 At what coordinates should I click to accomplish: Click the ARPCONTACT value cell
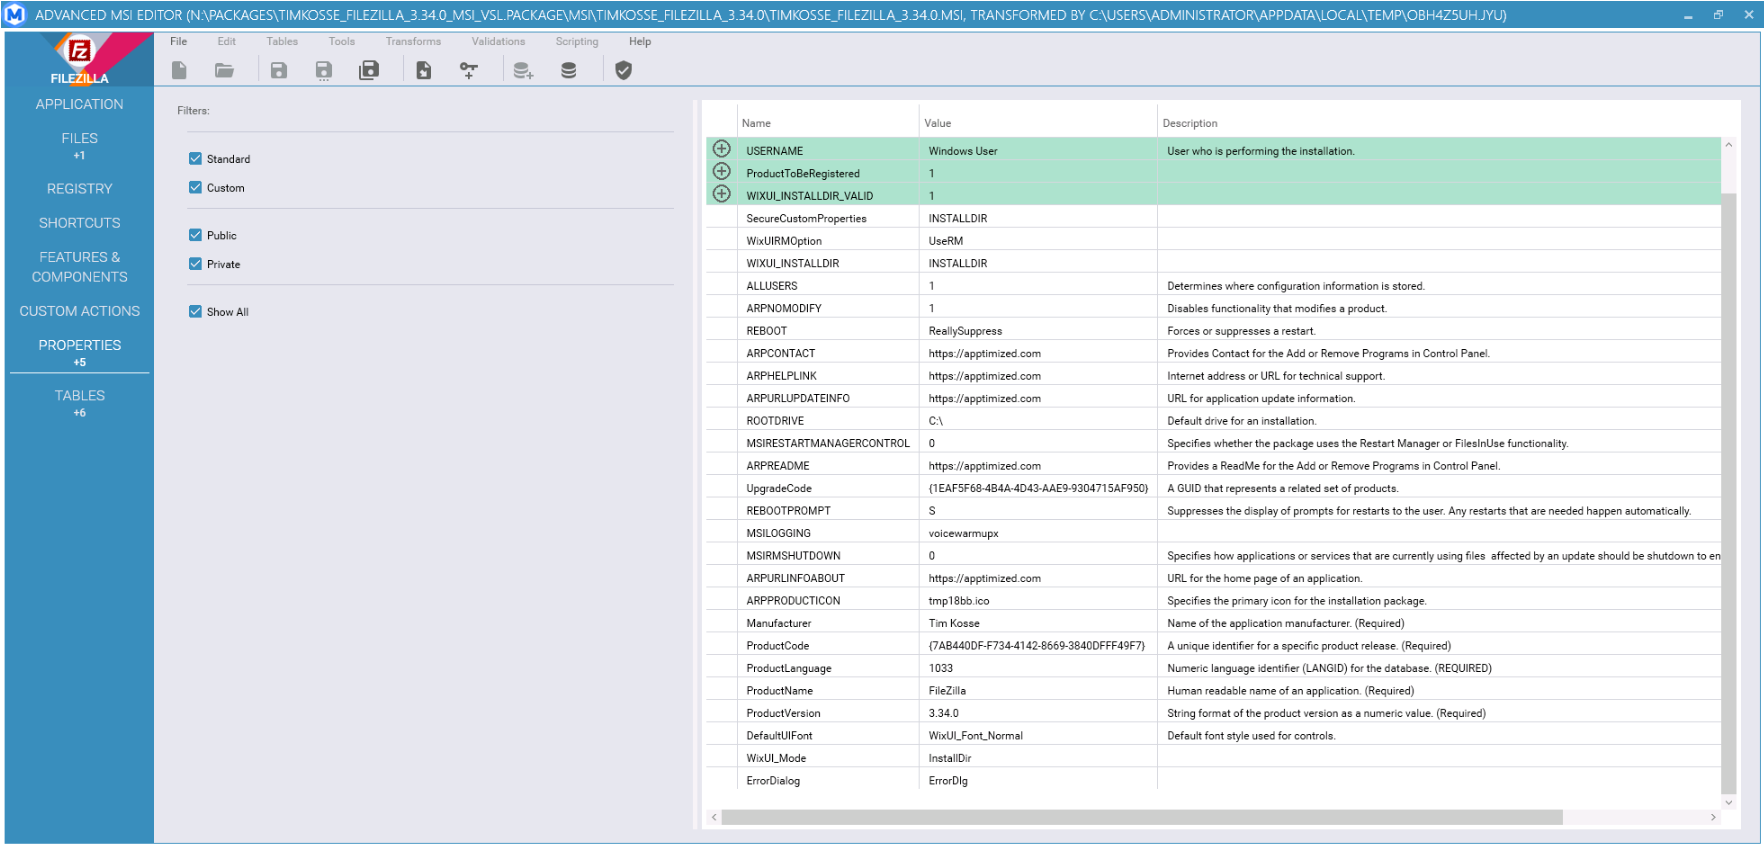[x=1038, y=353]
